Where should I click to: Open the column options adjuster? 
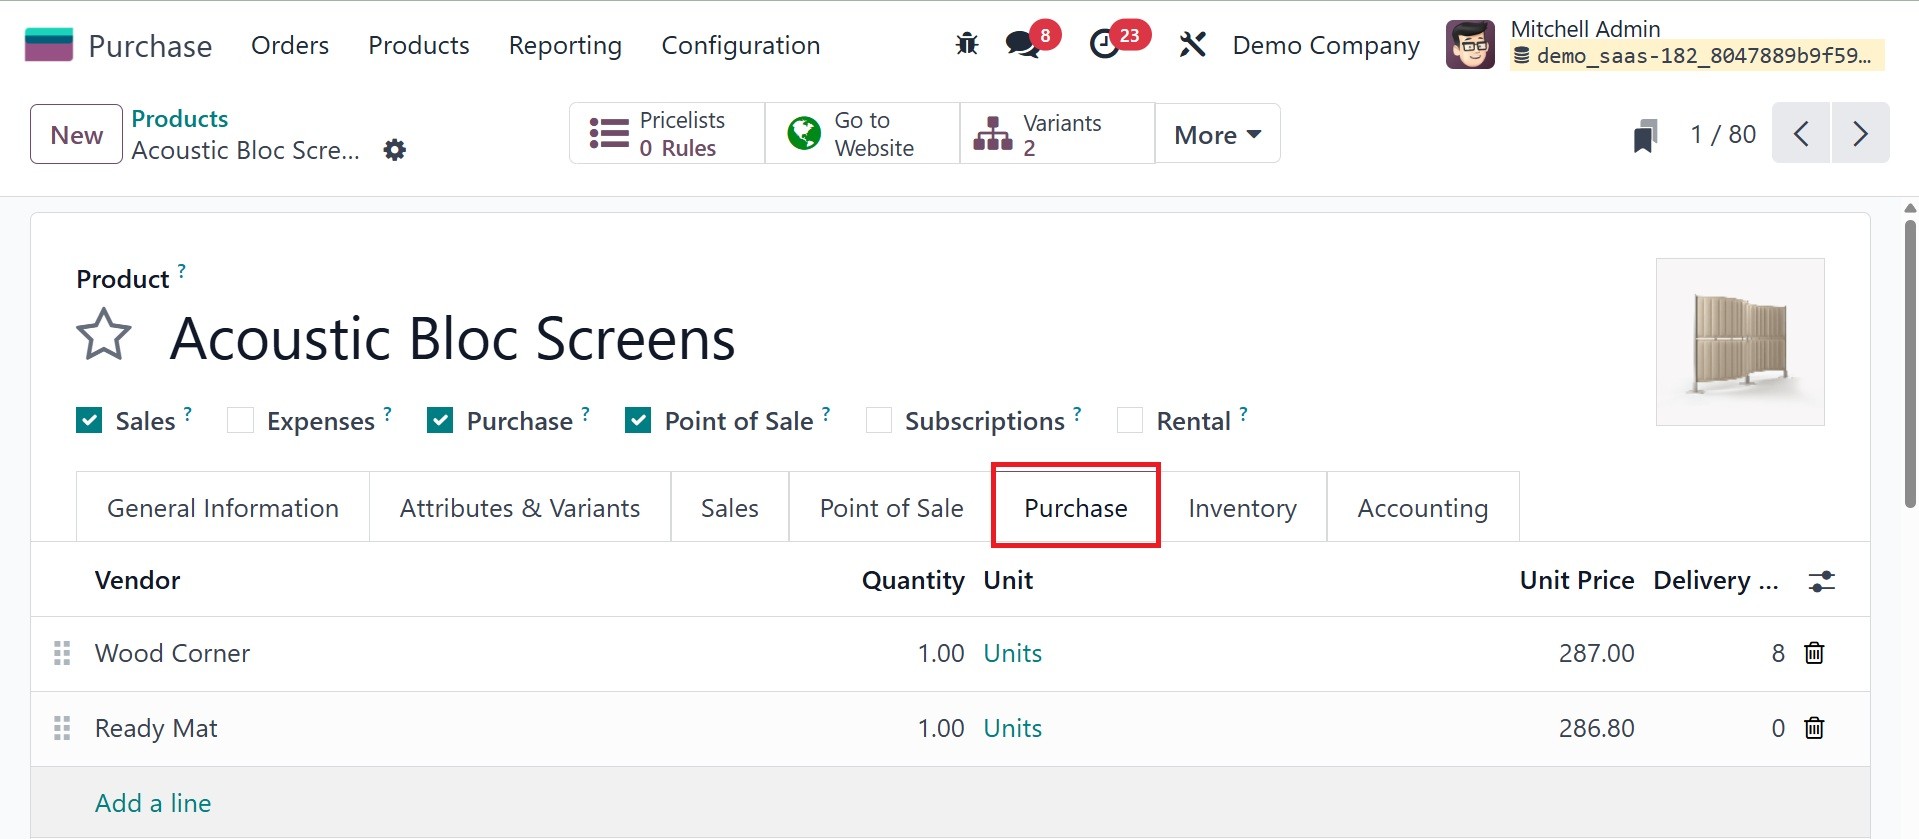pyautogui.click(x=1821, y=581)
